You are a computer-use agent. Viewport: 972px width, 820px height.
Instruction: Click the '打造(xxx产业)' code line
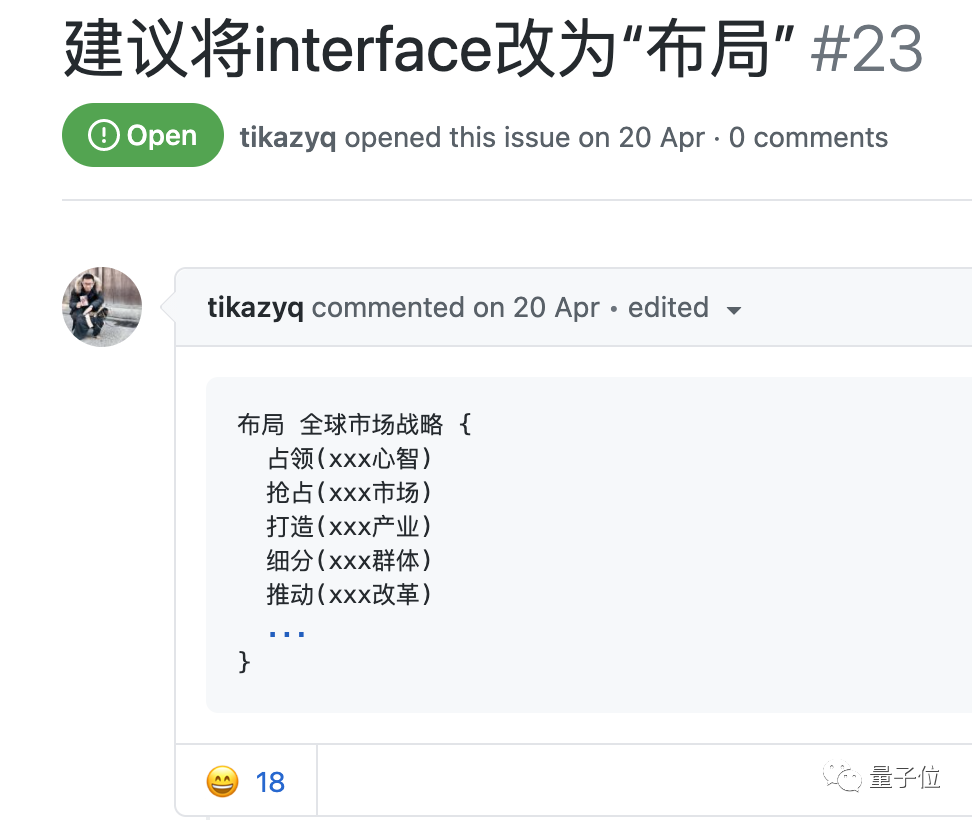[349, 527]
